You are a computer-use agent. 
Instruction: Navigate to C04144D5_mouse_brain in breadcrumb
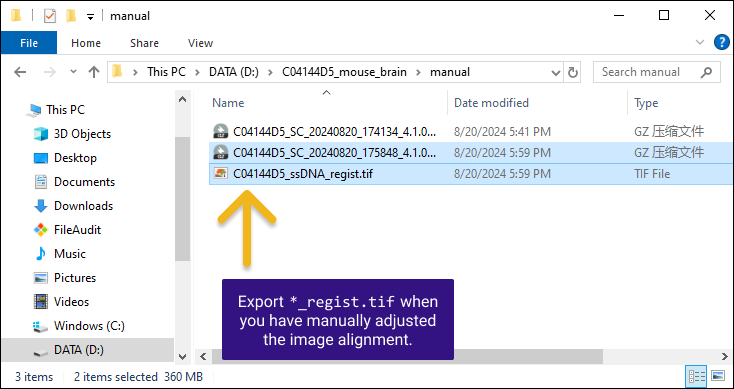[344, 72]
